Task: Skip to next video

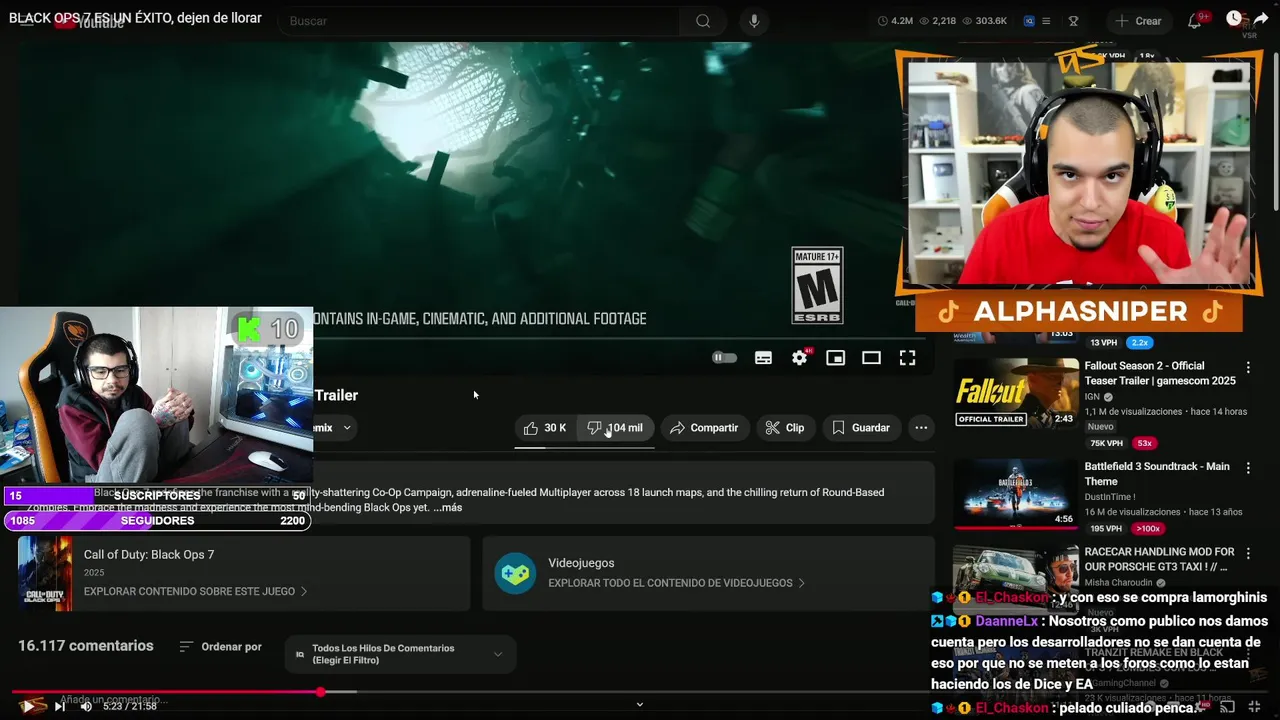Action: pos(60,706)
